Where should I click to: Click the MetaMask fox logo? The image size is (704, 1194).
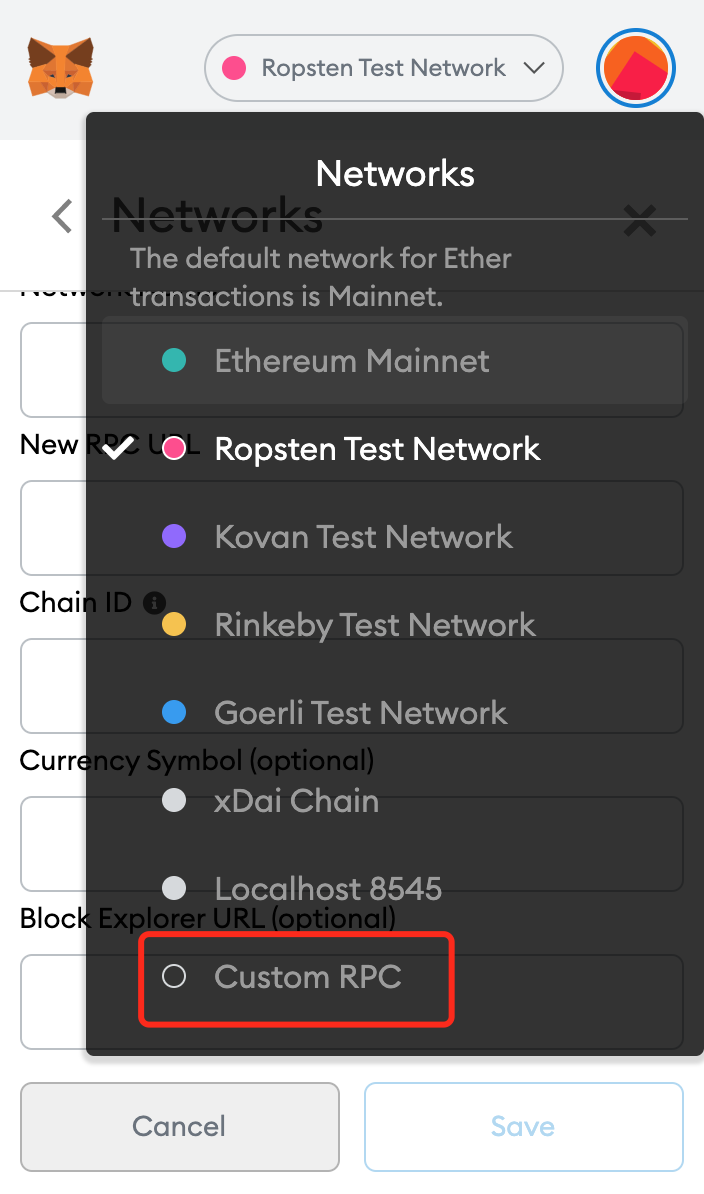tap(61, 68)
